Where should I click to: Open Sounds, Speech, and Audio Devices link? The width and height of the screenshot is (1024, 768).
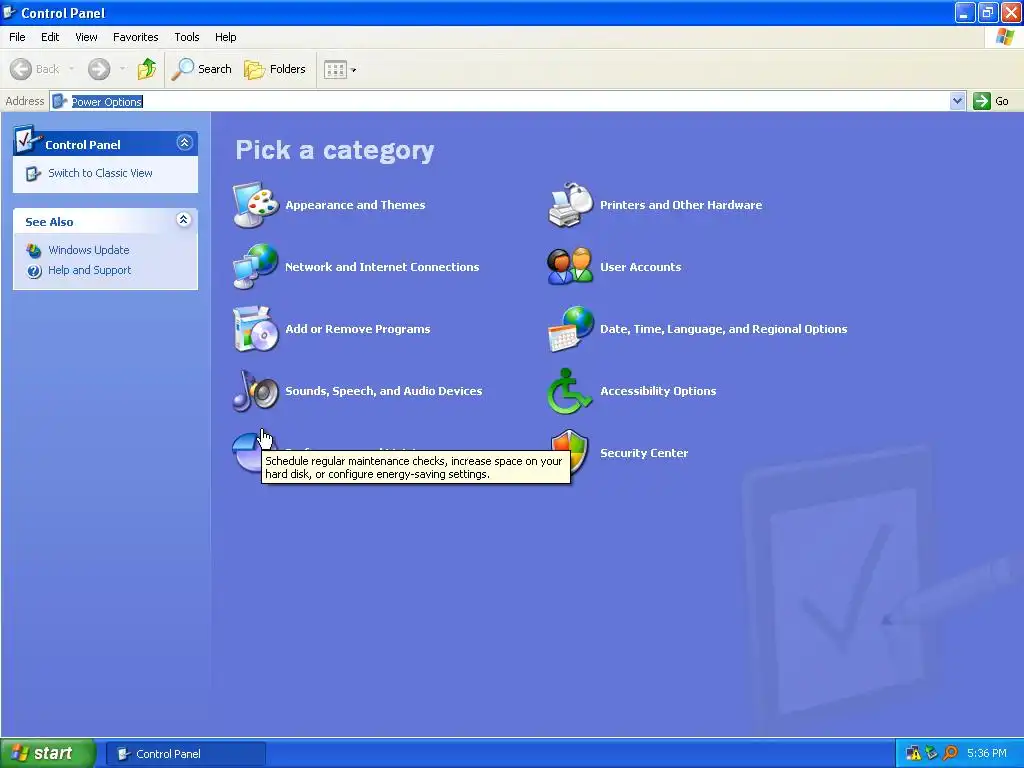(x=384, y=391)
